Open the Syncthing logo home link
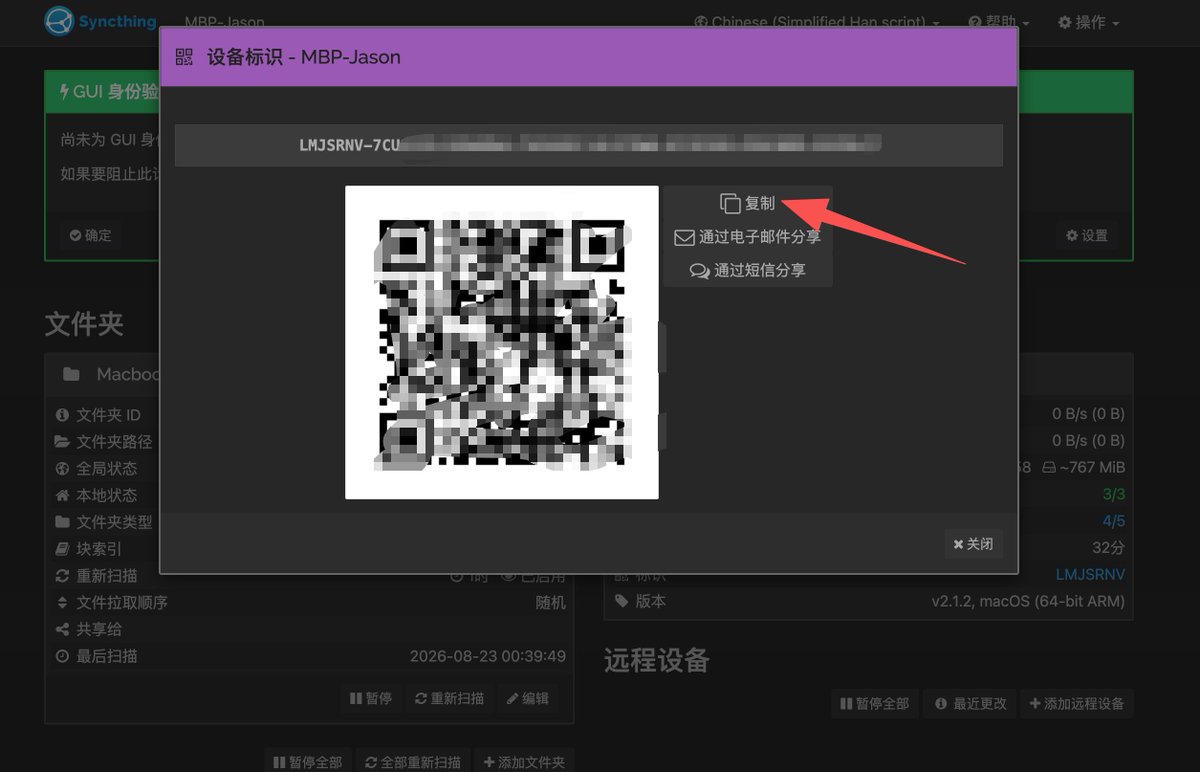Viewport: 1200px width, 772px height. tap(100, 21)
